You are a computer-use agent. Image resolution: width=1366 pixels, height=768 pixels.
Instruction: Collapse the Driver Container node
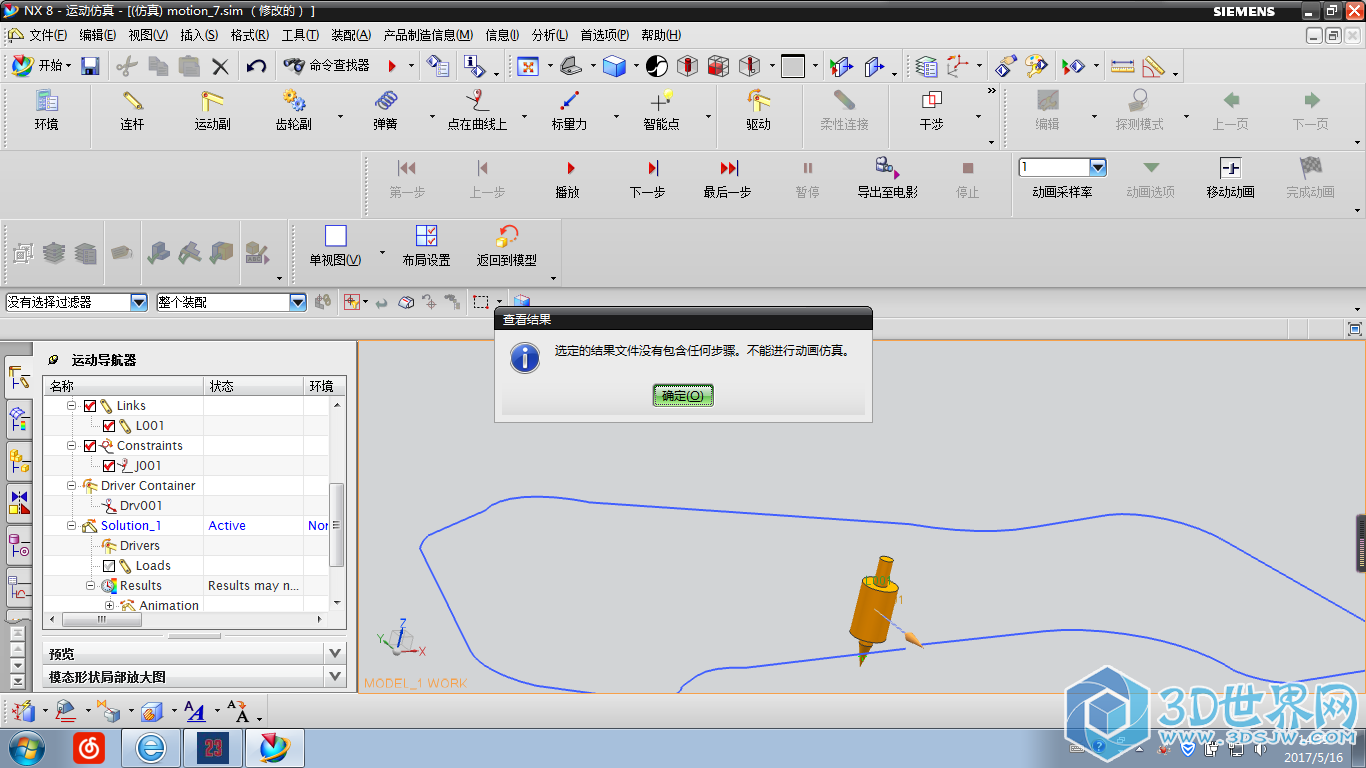pyautogui.click(x=72, y=486)
